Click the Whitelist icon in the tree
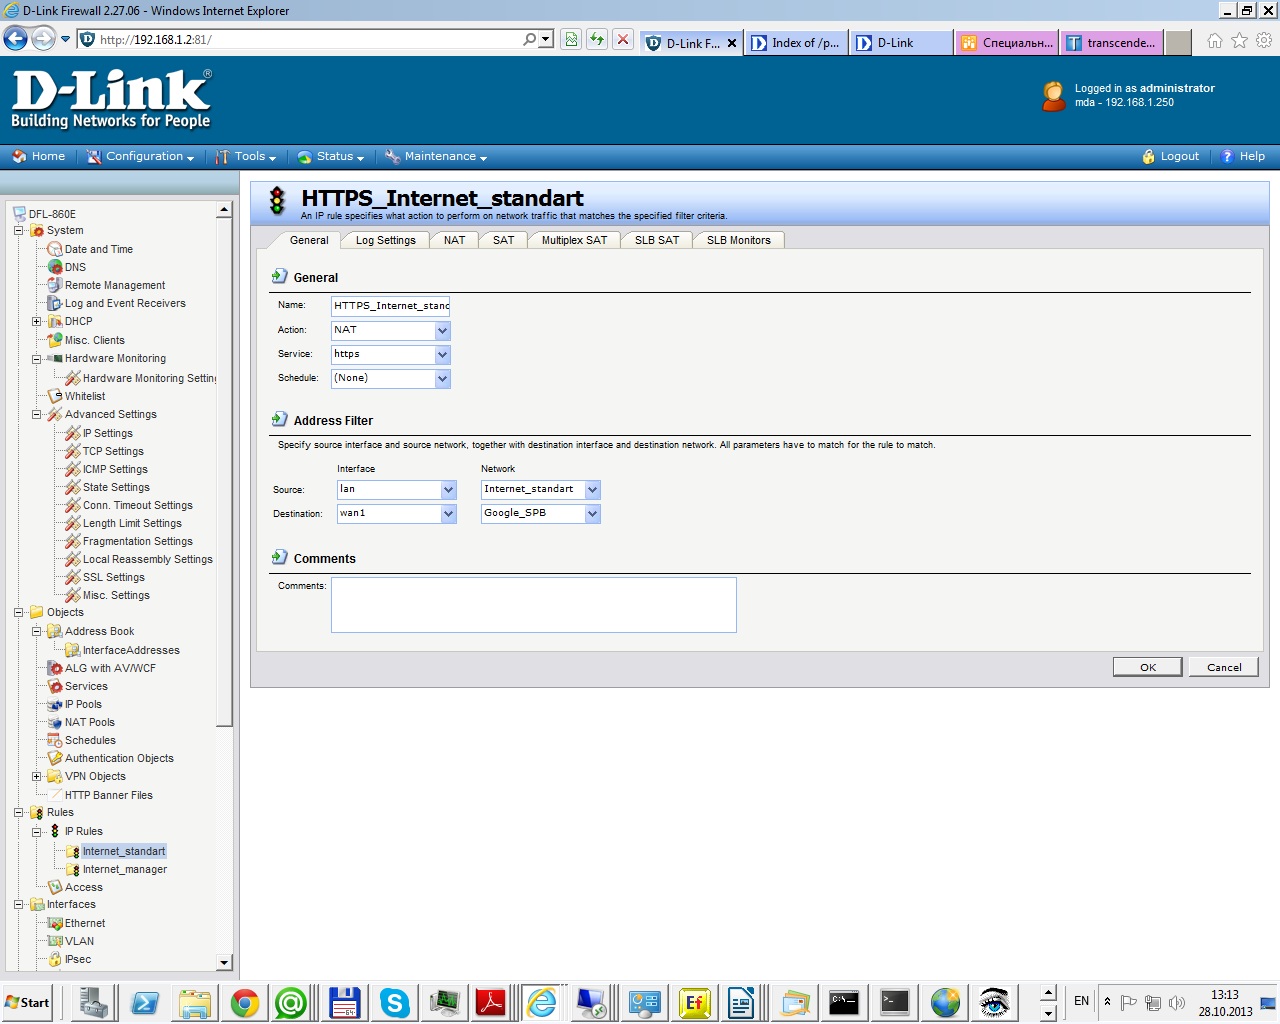Image resolution: width=1280 pixels, height=1024 pixels. (x=55, y=396)
